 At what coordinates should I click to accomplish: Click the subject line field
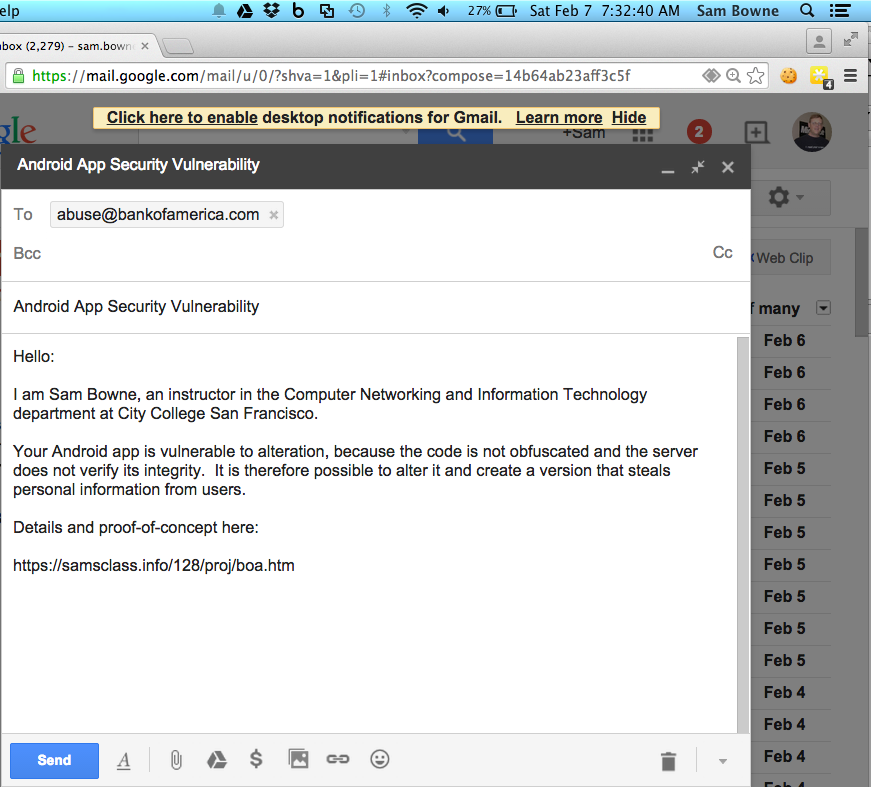click(376, 307)
